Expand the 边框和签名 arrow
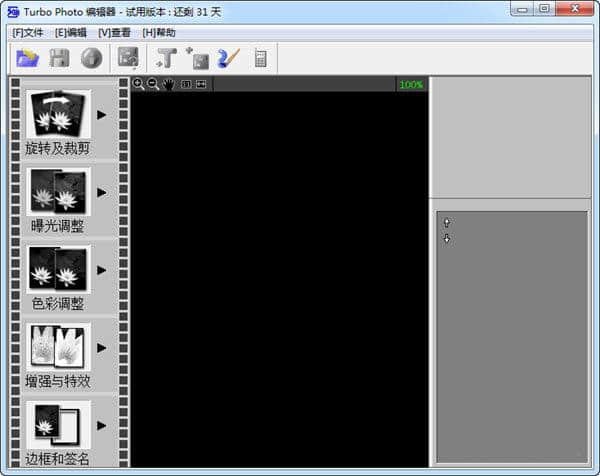This screenshot has width=600, height=476. tap(101, 425)
